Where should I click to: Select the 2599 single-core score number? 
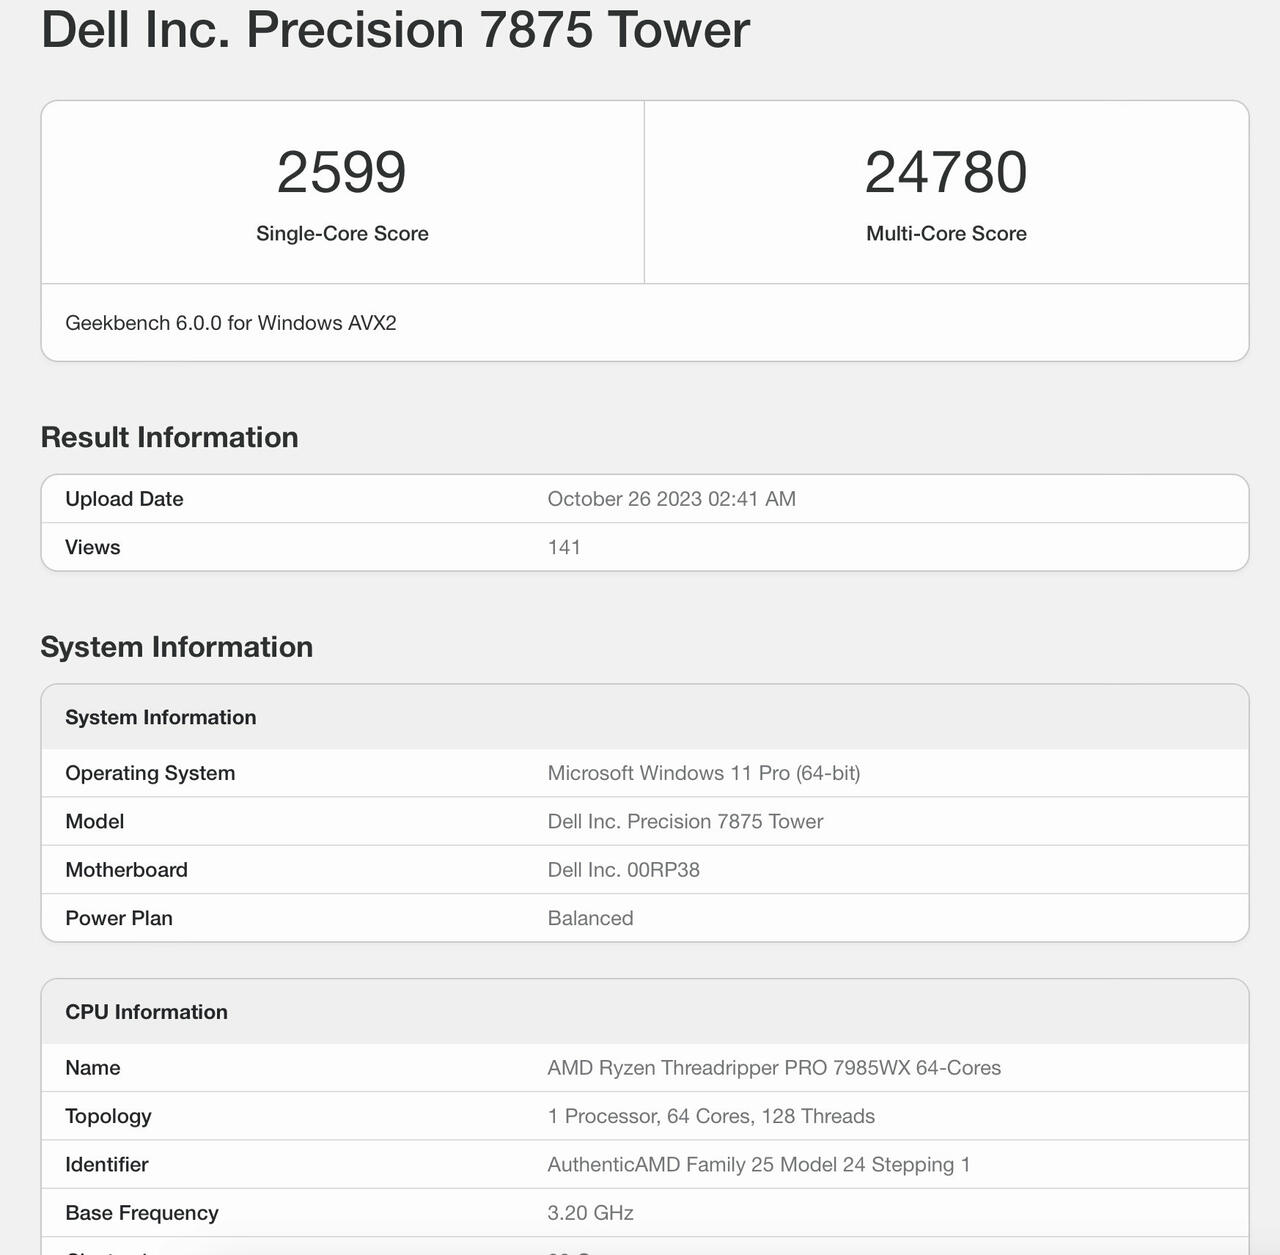342,172
